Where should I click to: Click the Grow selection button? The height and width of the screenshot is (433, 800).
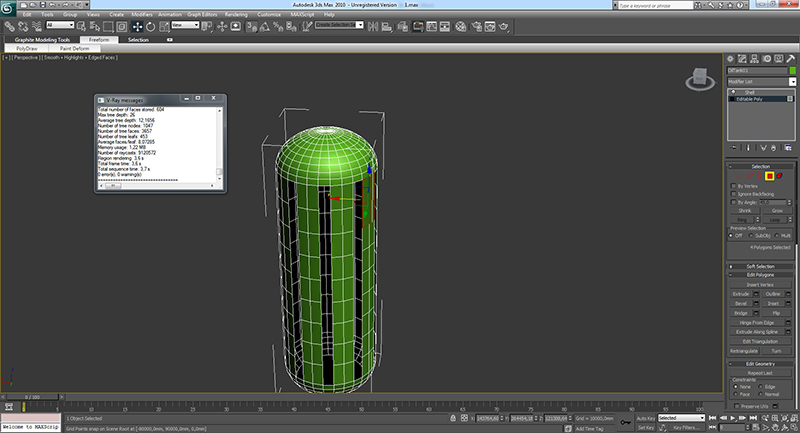click(x=777, y=211)
